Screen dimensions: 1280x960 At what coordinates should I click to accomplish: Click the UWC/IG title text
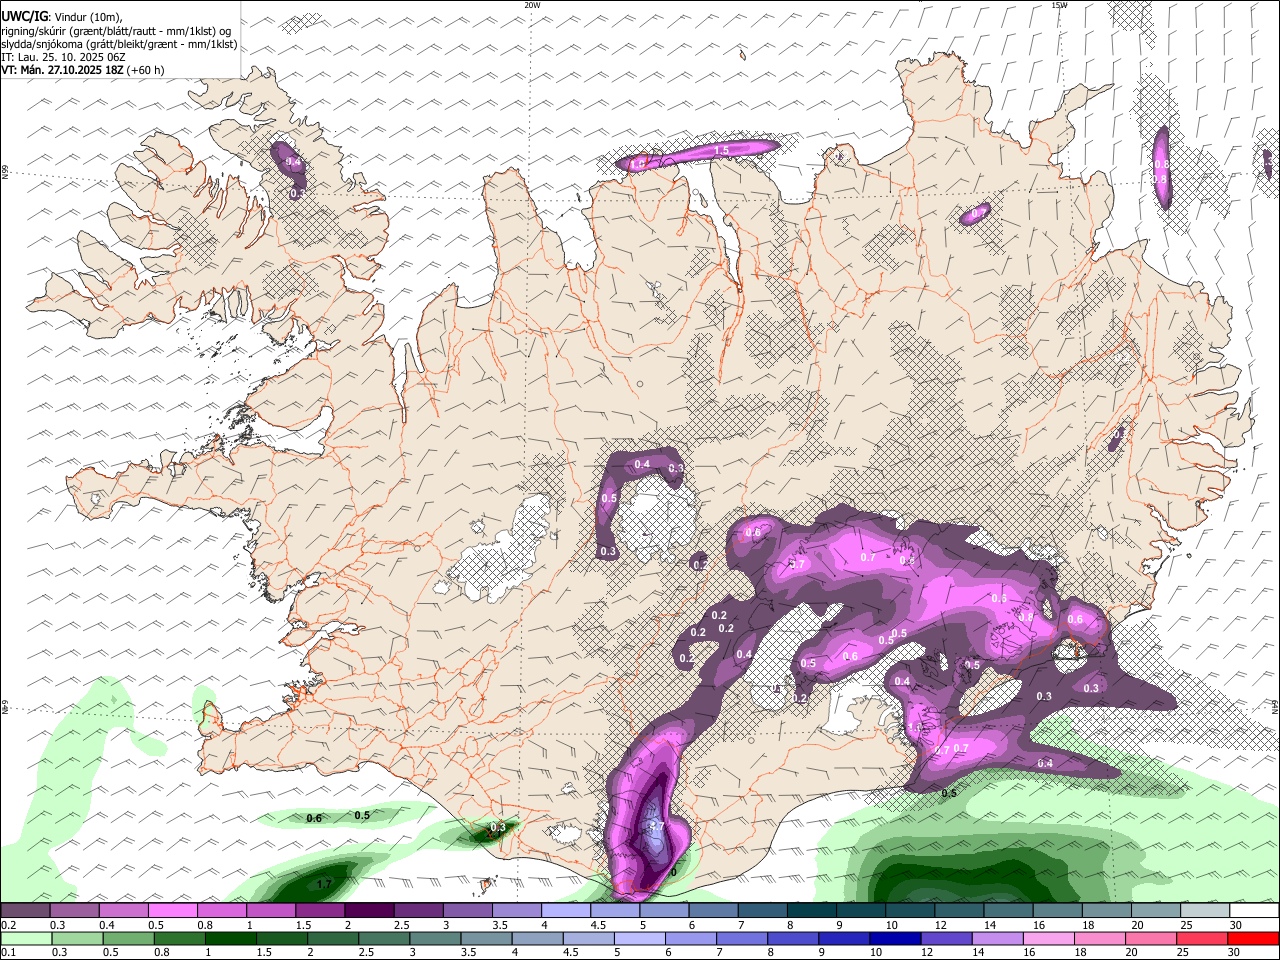tap(23, 16)
